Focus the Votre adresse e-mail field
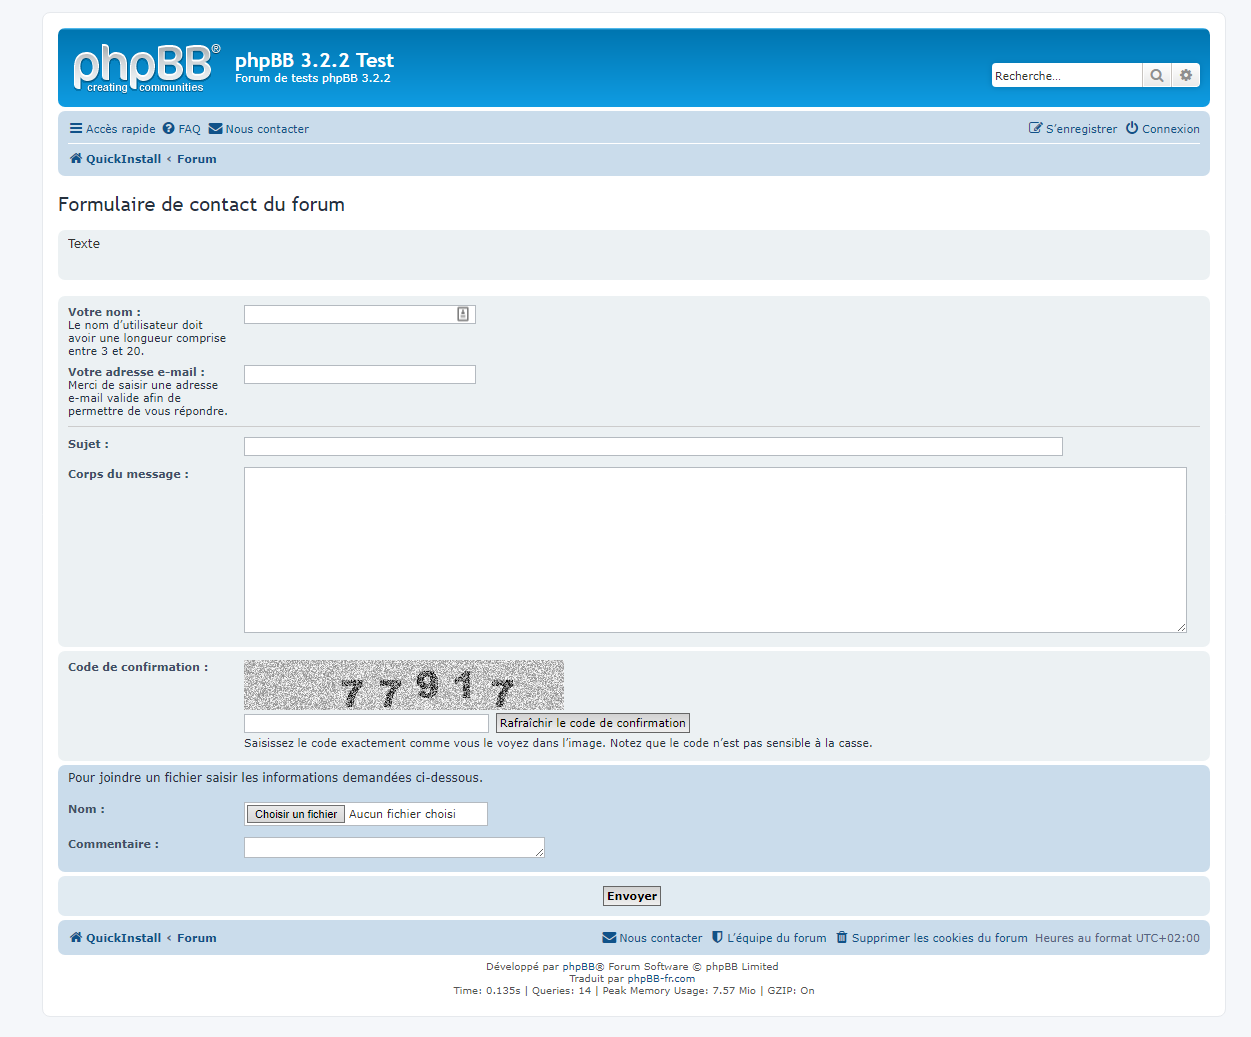Viewport: 1251px width, 1037px height. (359, 374)
